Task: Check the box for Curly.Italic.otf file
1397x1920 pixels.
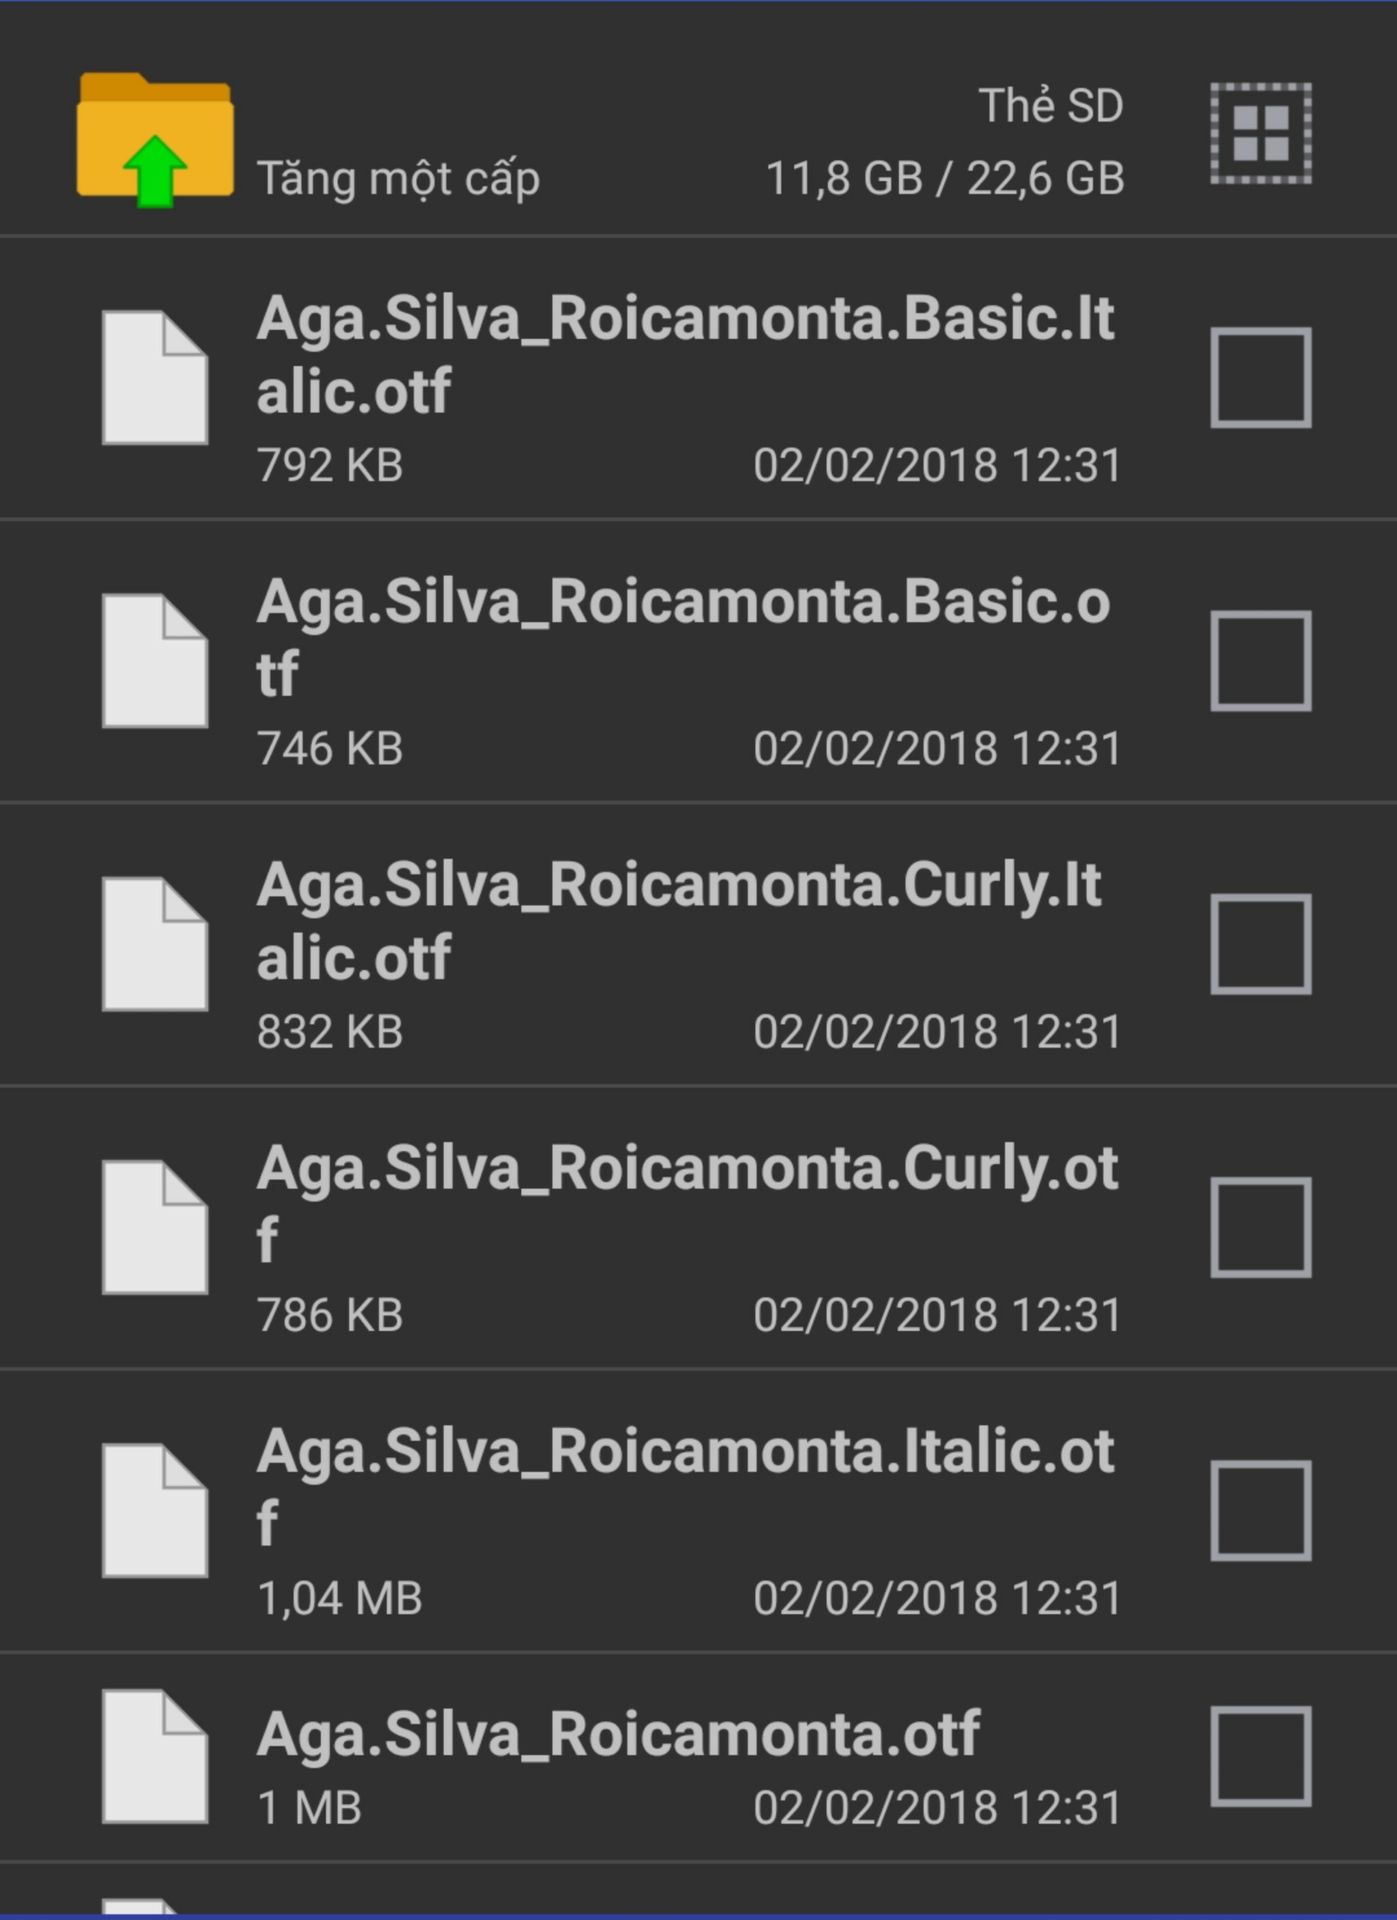Action: point(1260,943)
